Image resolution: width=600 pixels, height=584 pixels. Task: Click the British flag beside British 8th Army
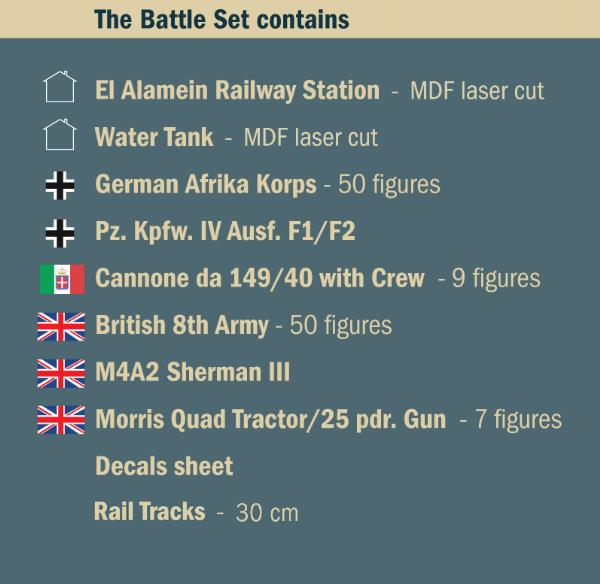[61, 325]
